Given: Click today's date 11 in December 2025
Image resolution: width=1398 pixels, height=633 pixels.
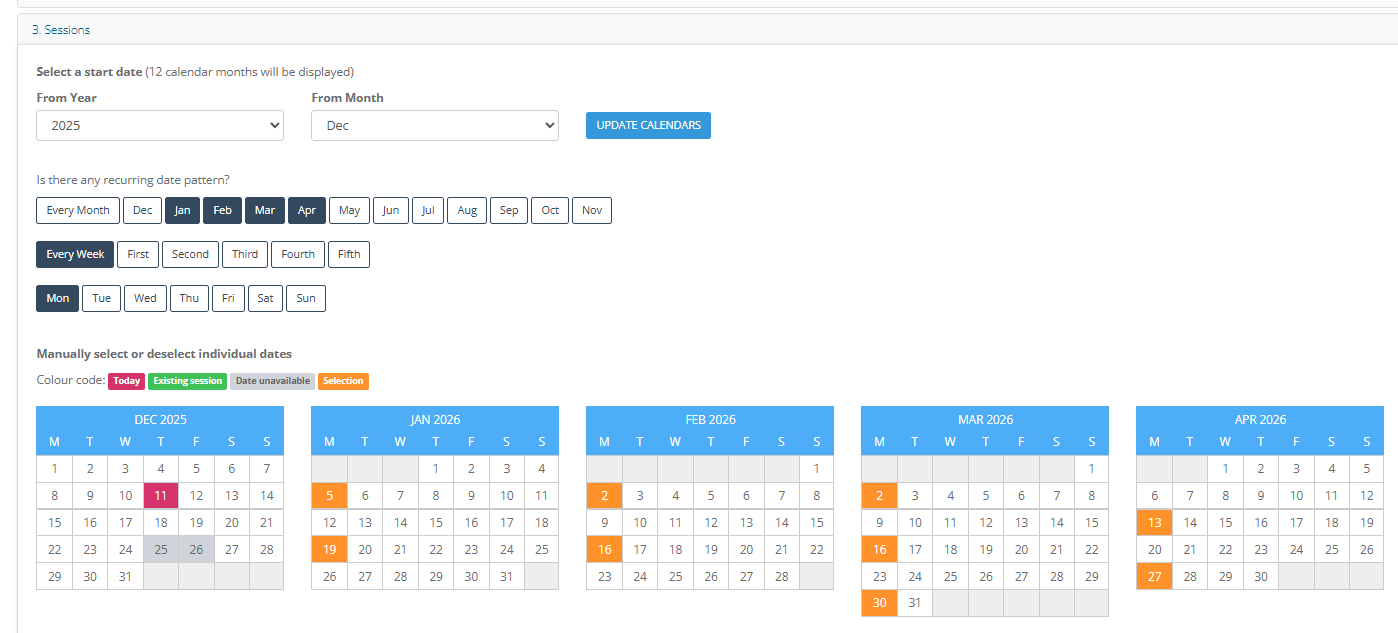Looking at the screenshot, I should [x=160, y=495].
